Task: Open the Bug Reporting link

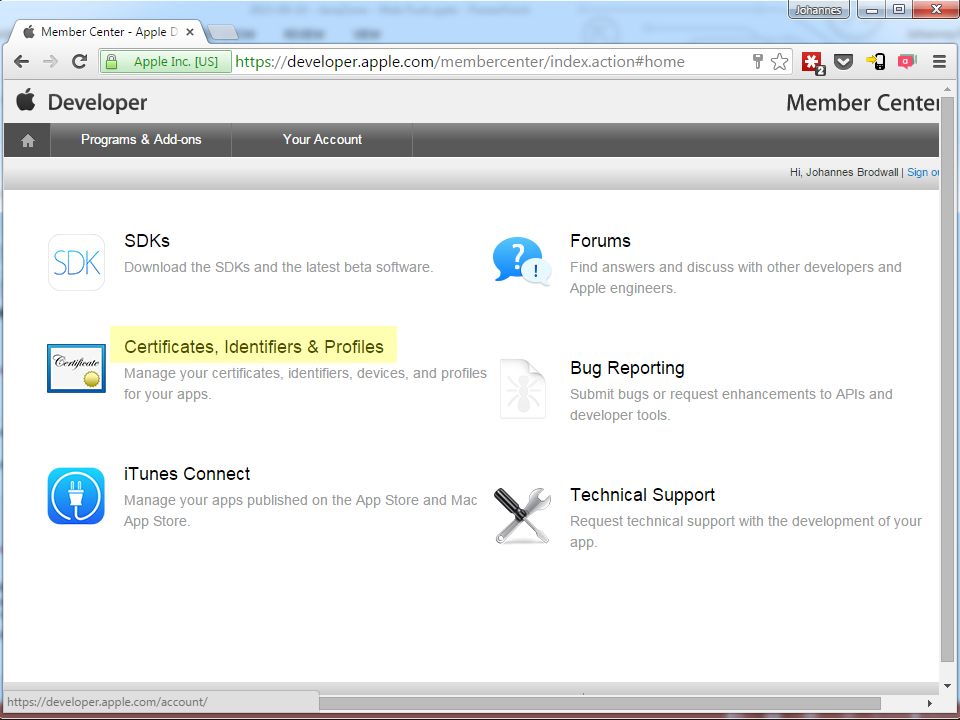Action: pyautogui.click(x=627, y=368)
